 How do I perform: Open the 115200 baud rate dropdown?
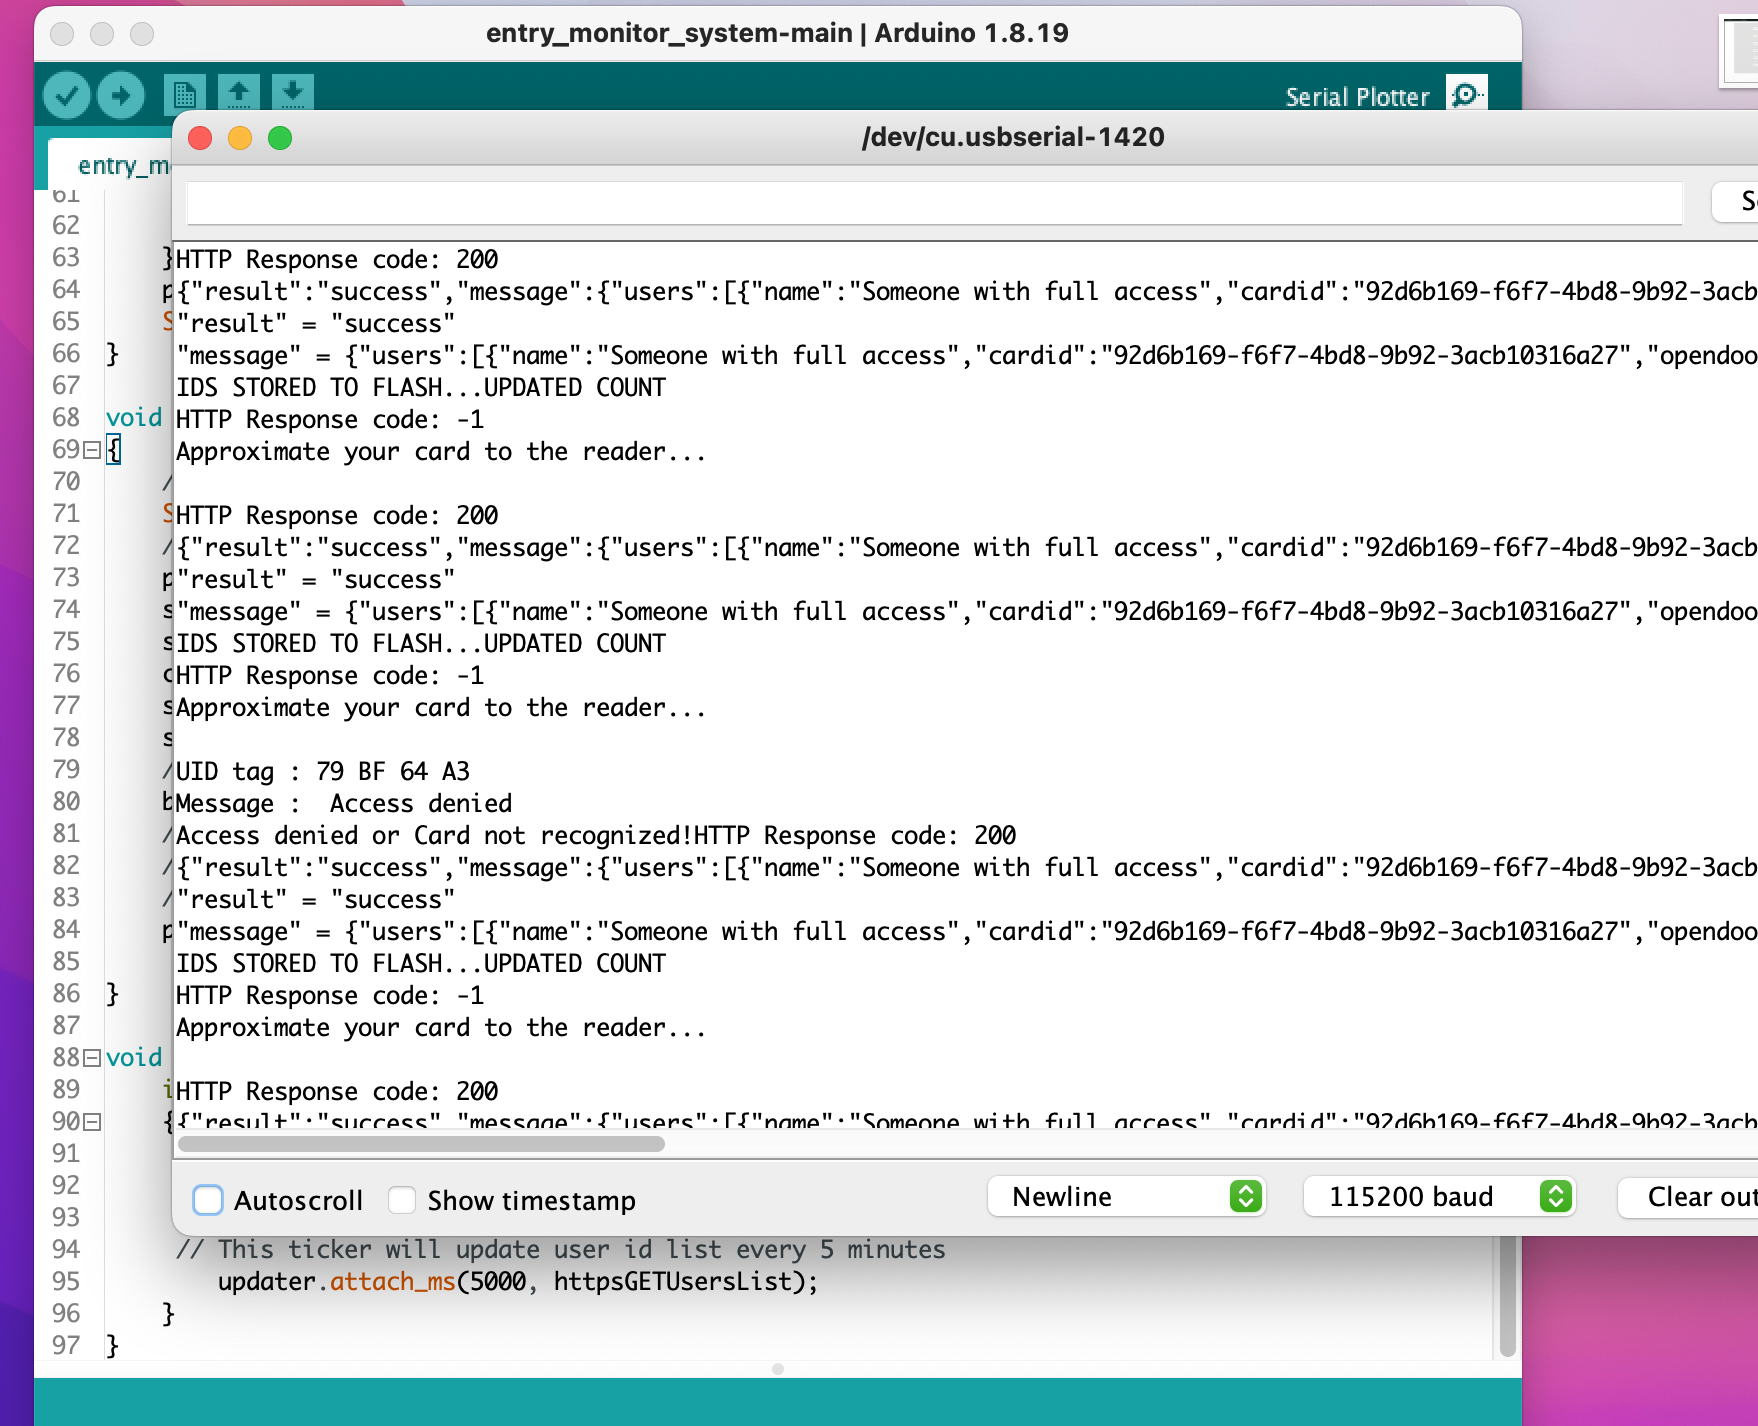(1440, 1196)
